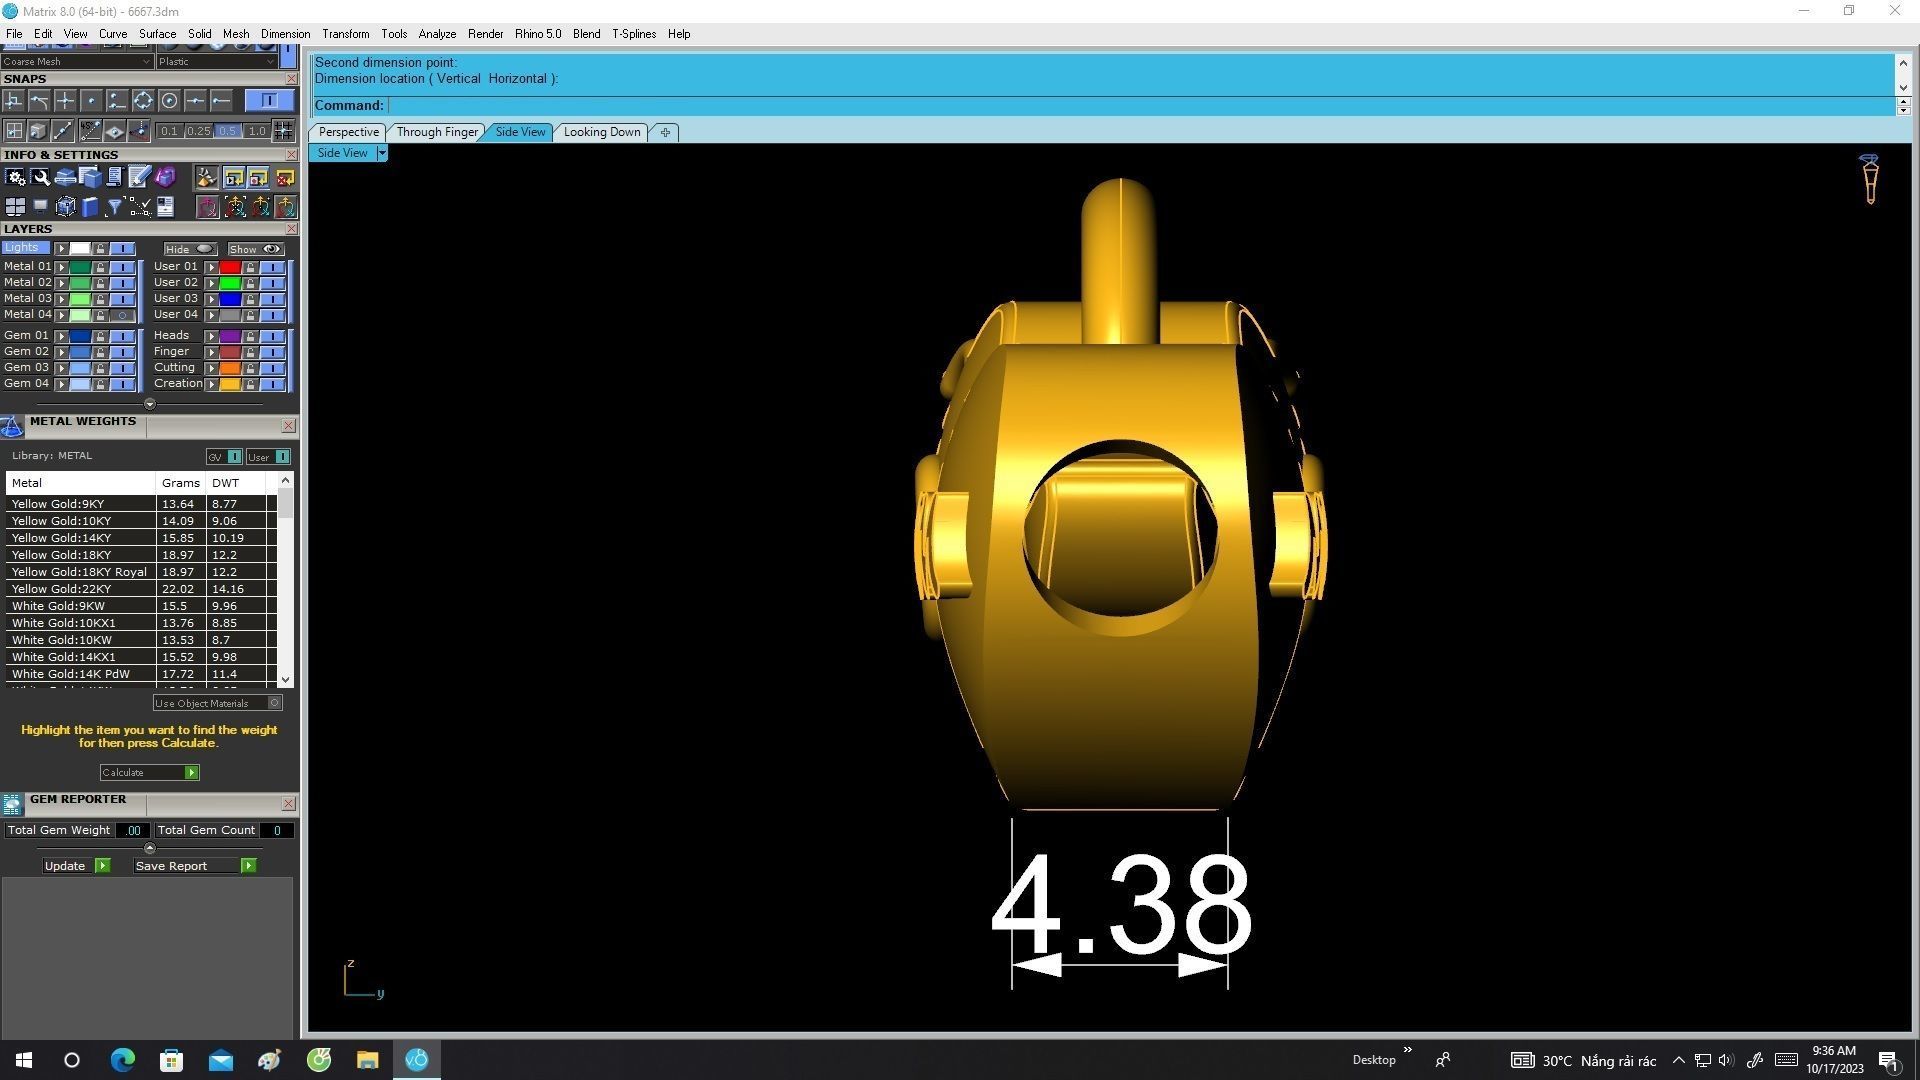Click the funnel selection filter icon
This screenshot has width=1920, height=1080.
(x=115, y=207)
